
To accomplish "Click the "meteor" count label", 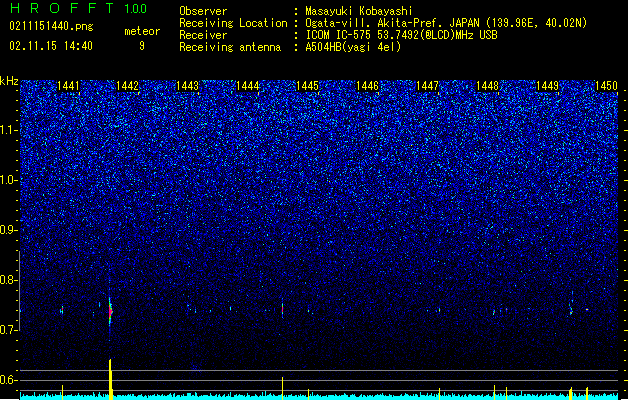I will (x=142, y=31).
